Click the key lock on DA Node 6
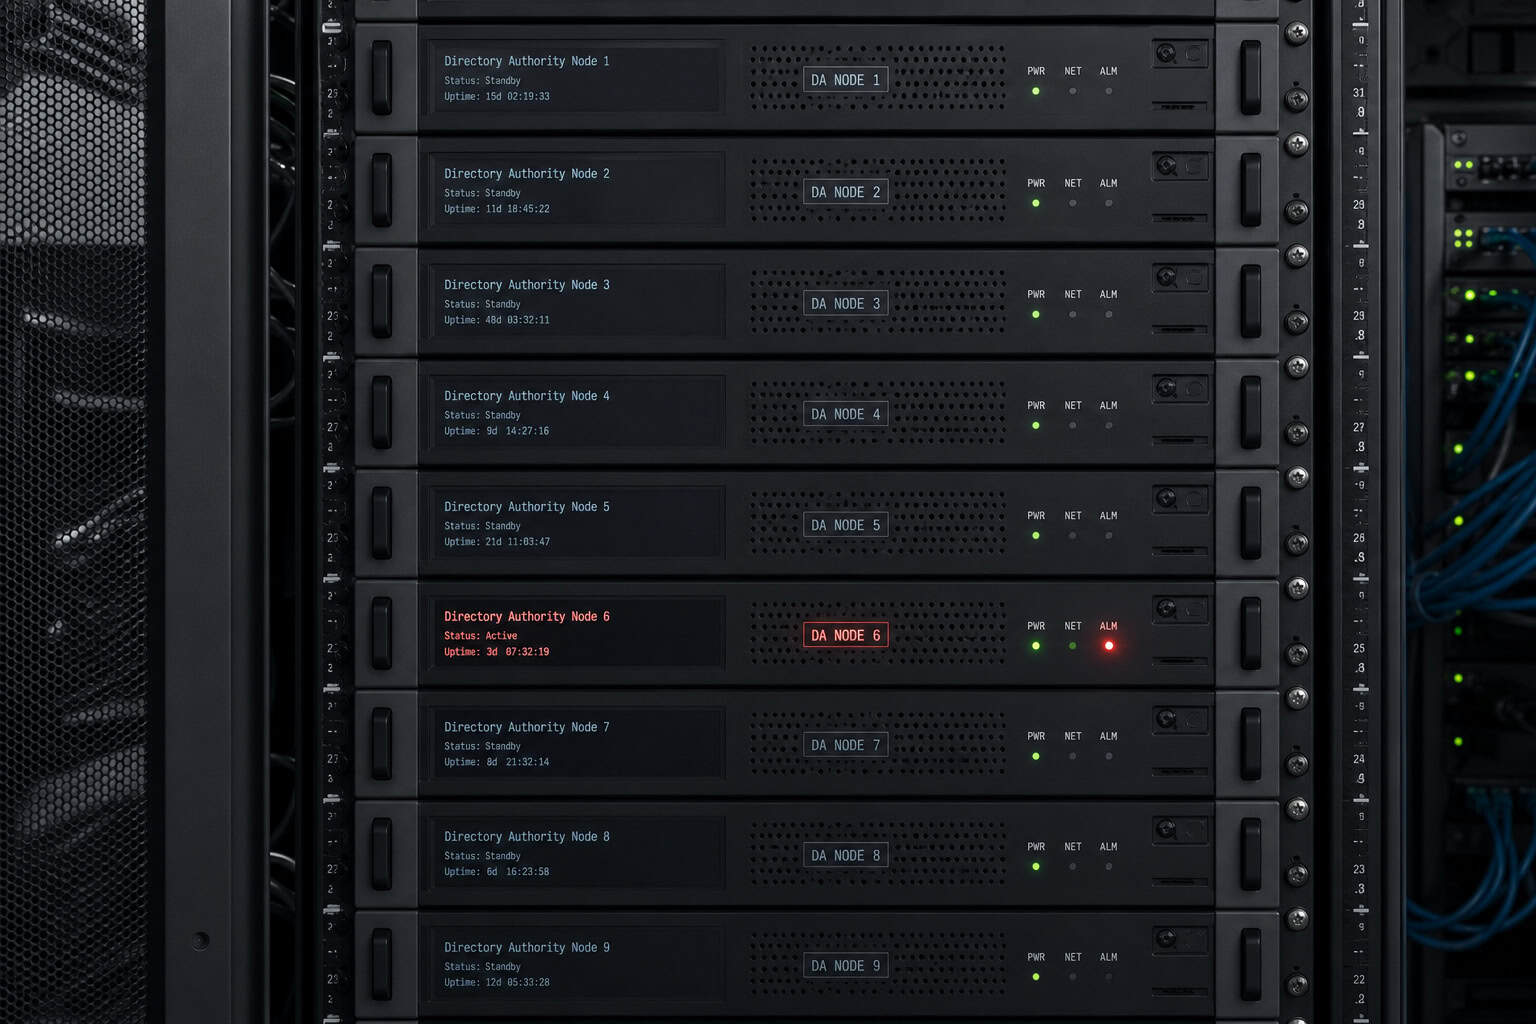Viewport: 1536px width, 1024px height. [x=1166, y=608]
